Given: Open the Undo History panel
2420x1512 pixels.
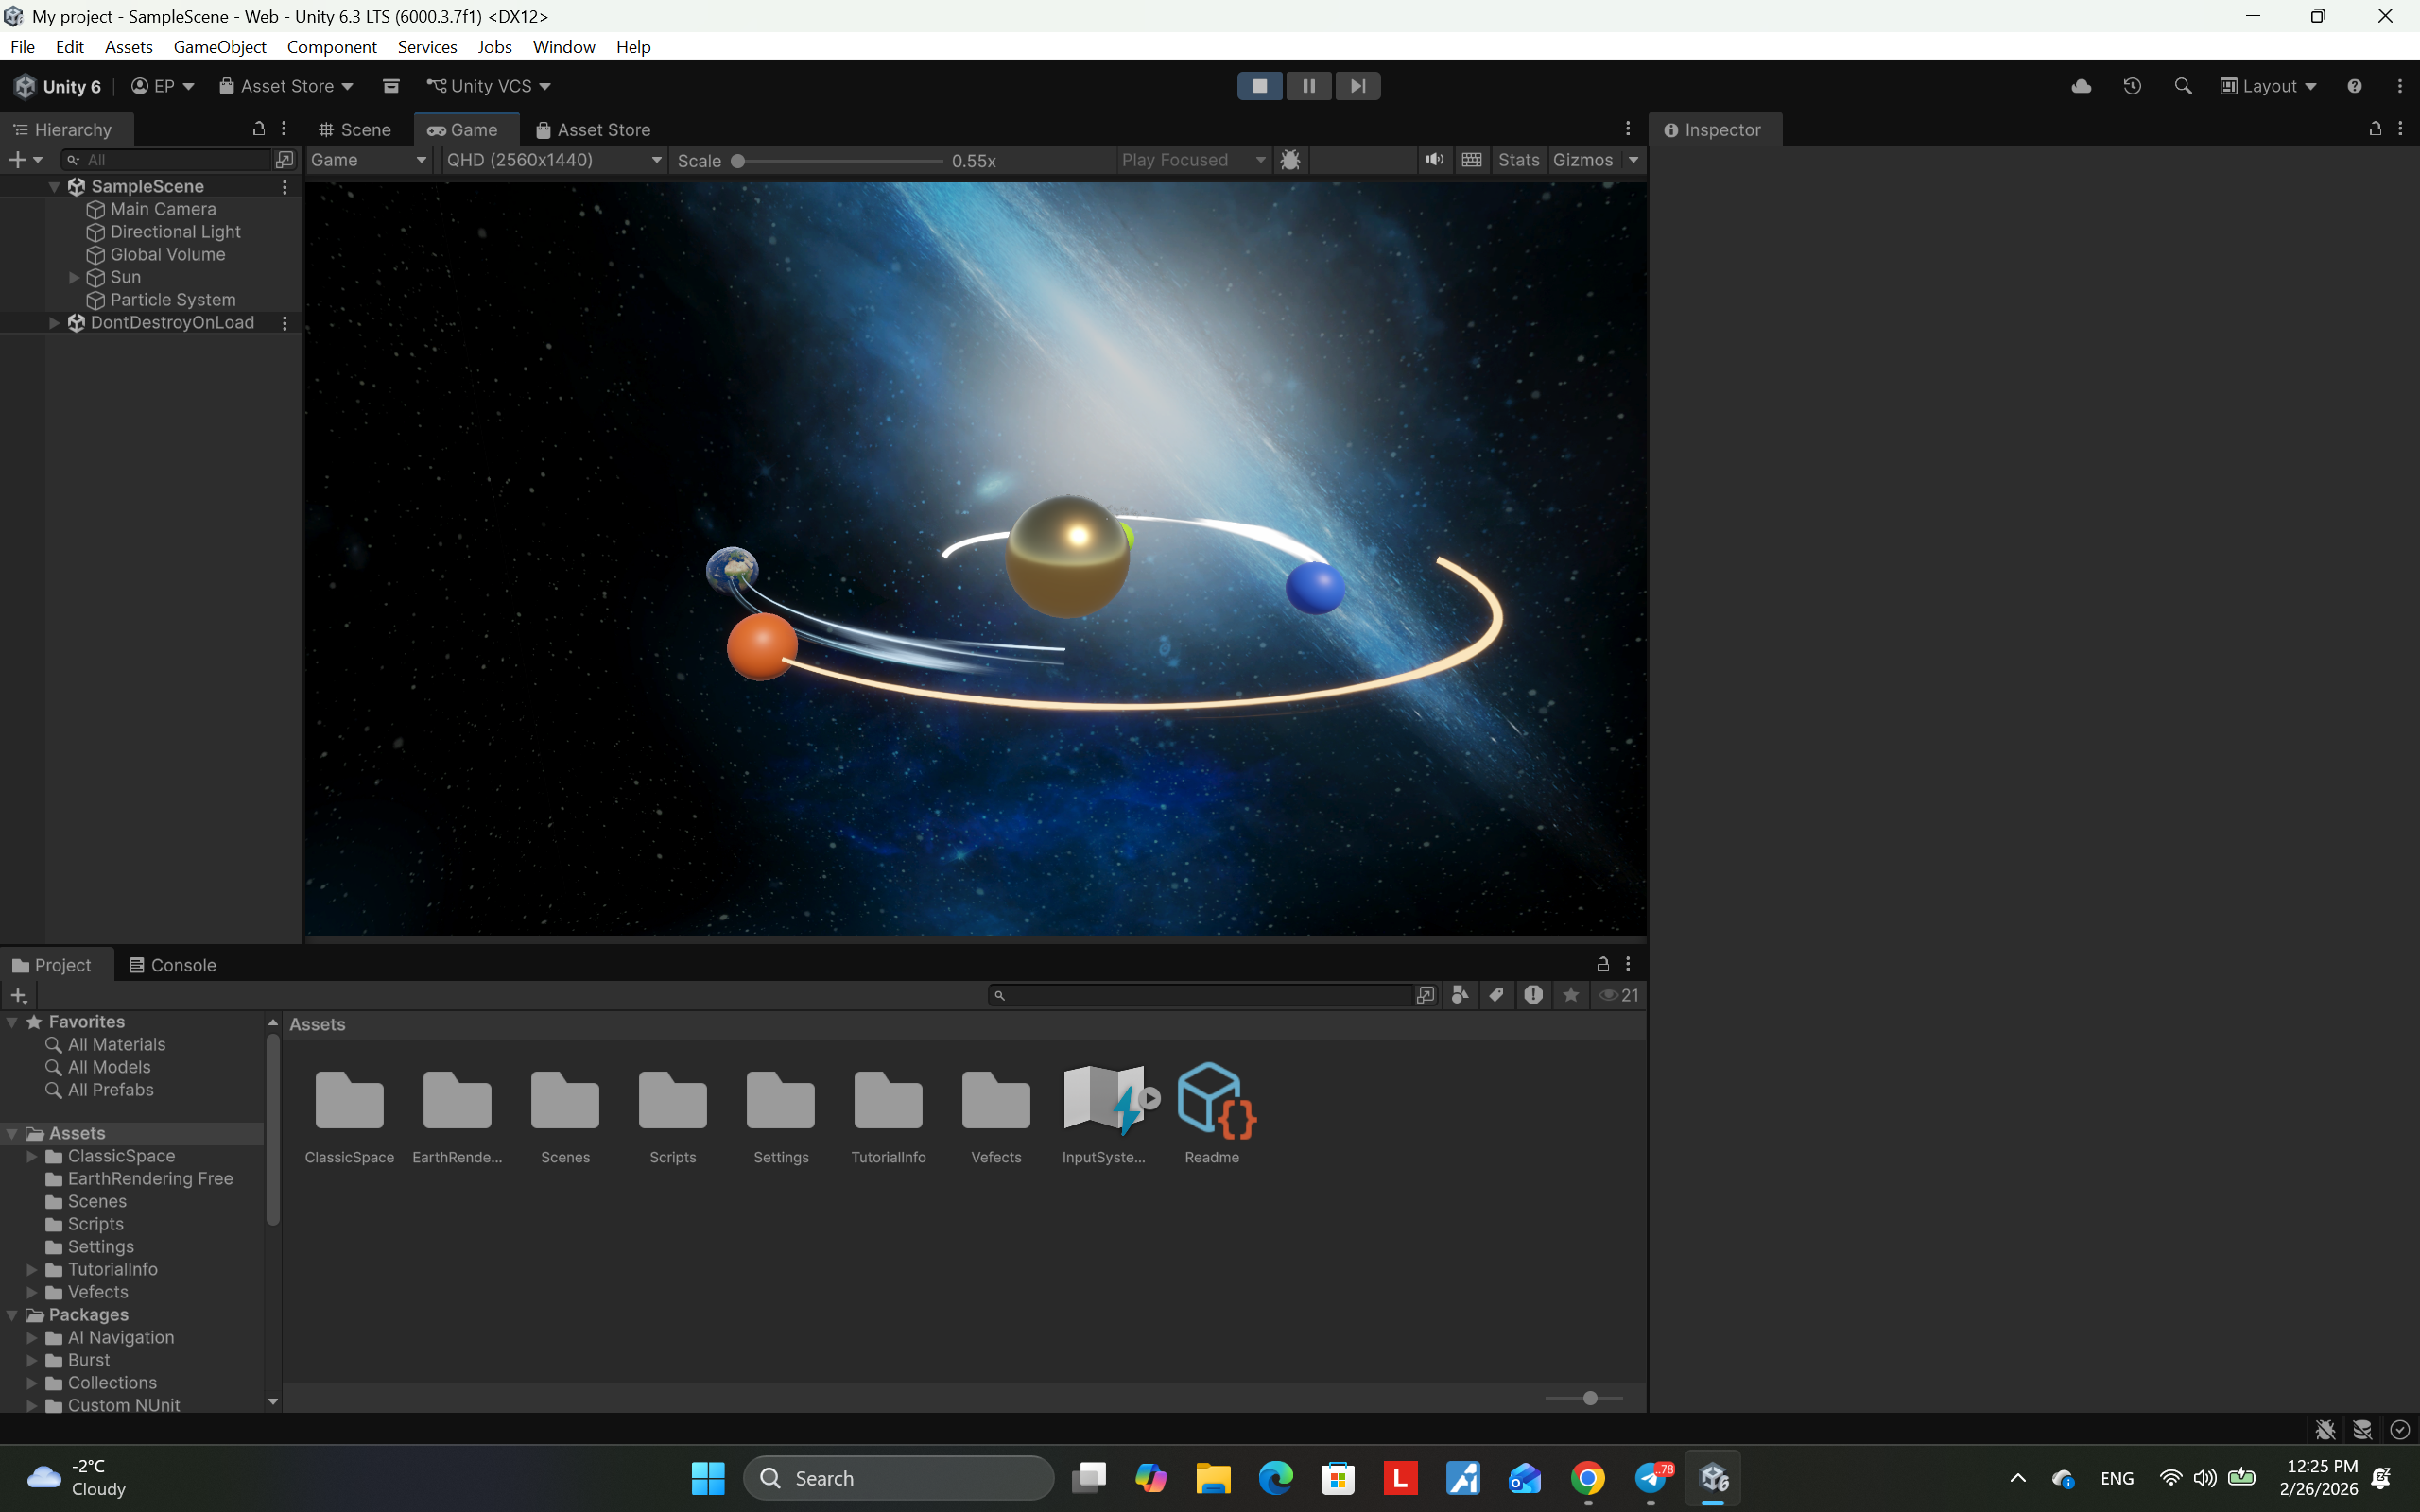Looking at the screenshot, I should (2133, 86).
